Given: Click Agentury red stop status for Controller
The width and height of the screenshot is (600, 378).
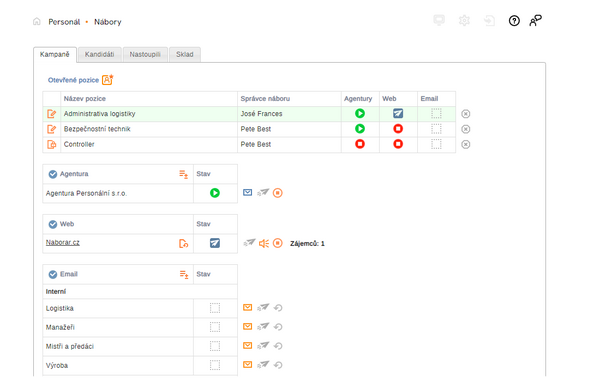Looking at the screenshot, I should pyautogui.click(x=360, y=144).
